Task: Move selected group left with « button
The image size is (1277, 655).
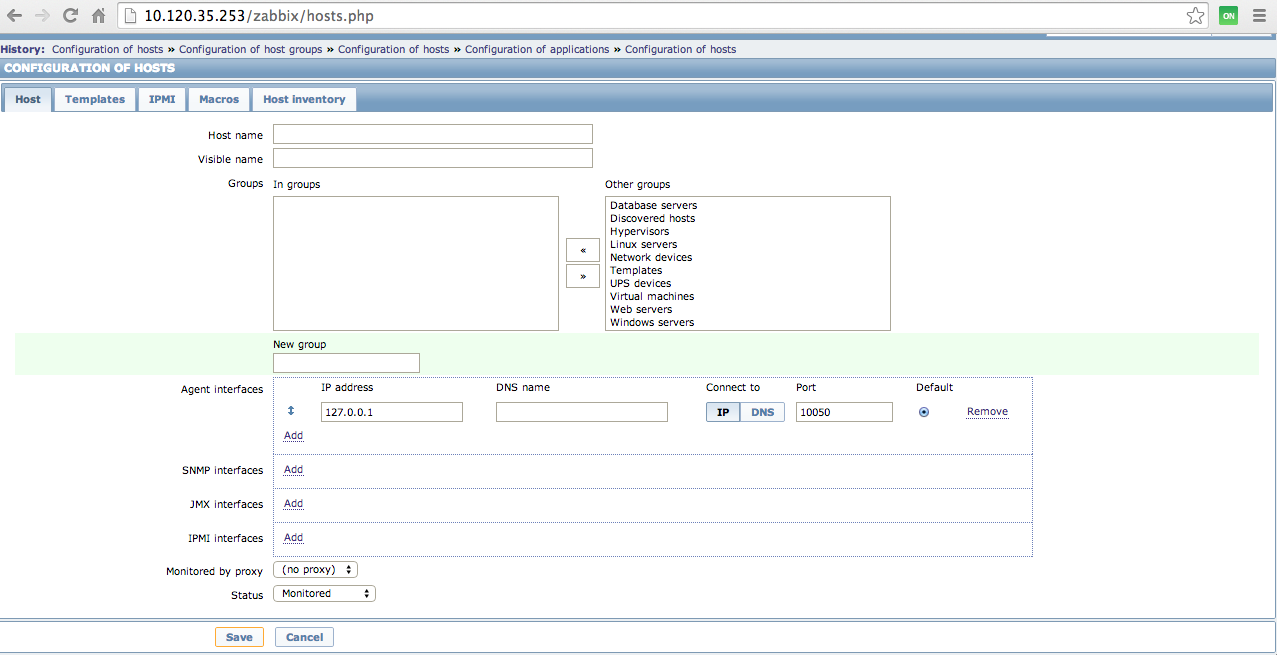Action: tap(583, 250)
